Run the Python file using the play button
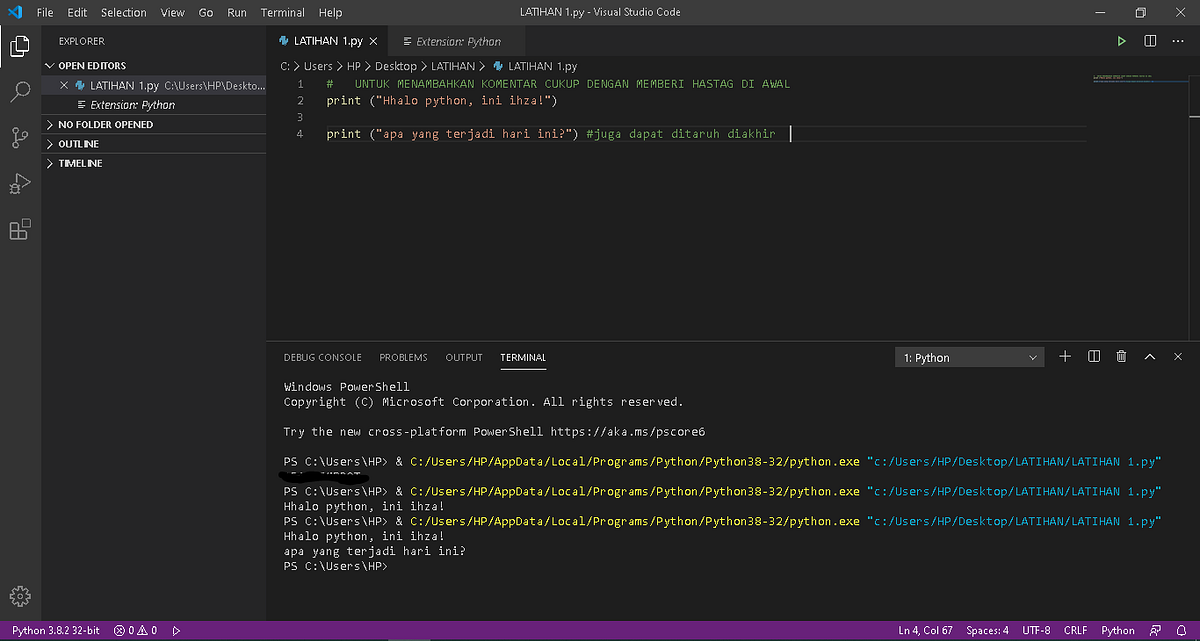This screenshot has height=641, width=1200. coord(1121,41)
